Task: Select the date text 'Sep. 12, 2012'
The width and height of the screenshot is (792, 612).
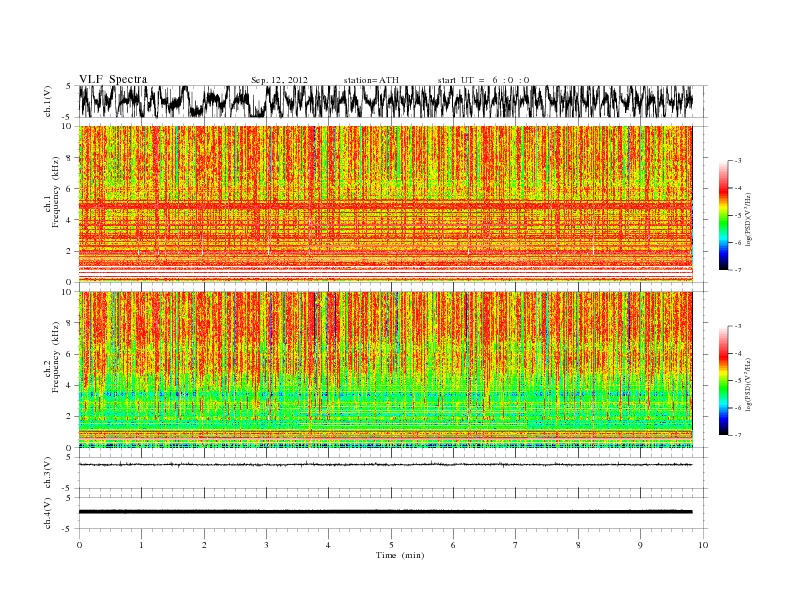Action: pos(279,80)
